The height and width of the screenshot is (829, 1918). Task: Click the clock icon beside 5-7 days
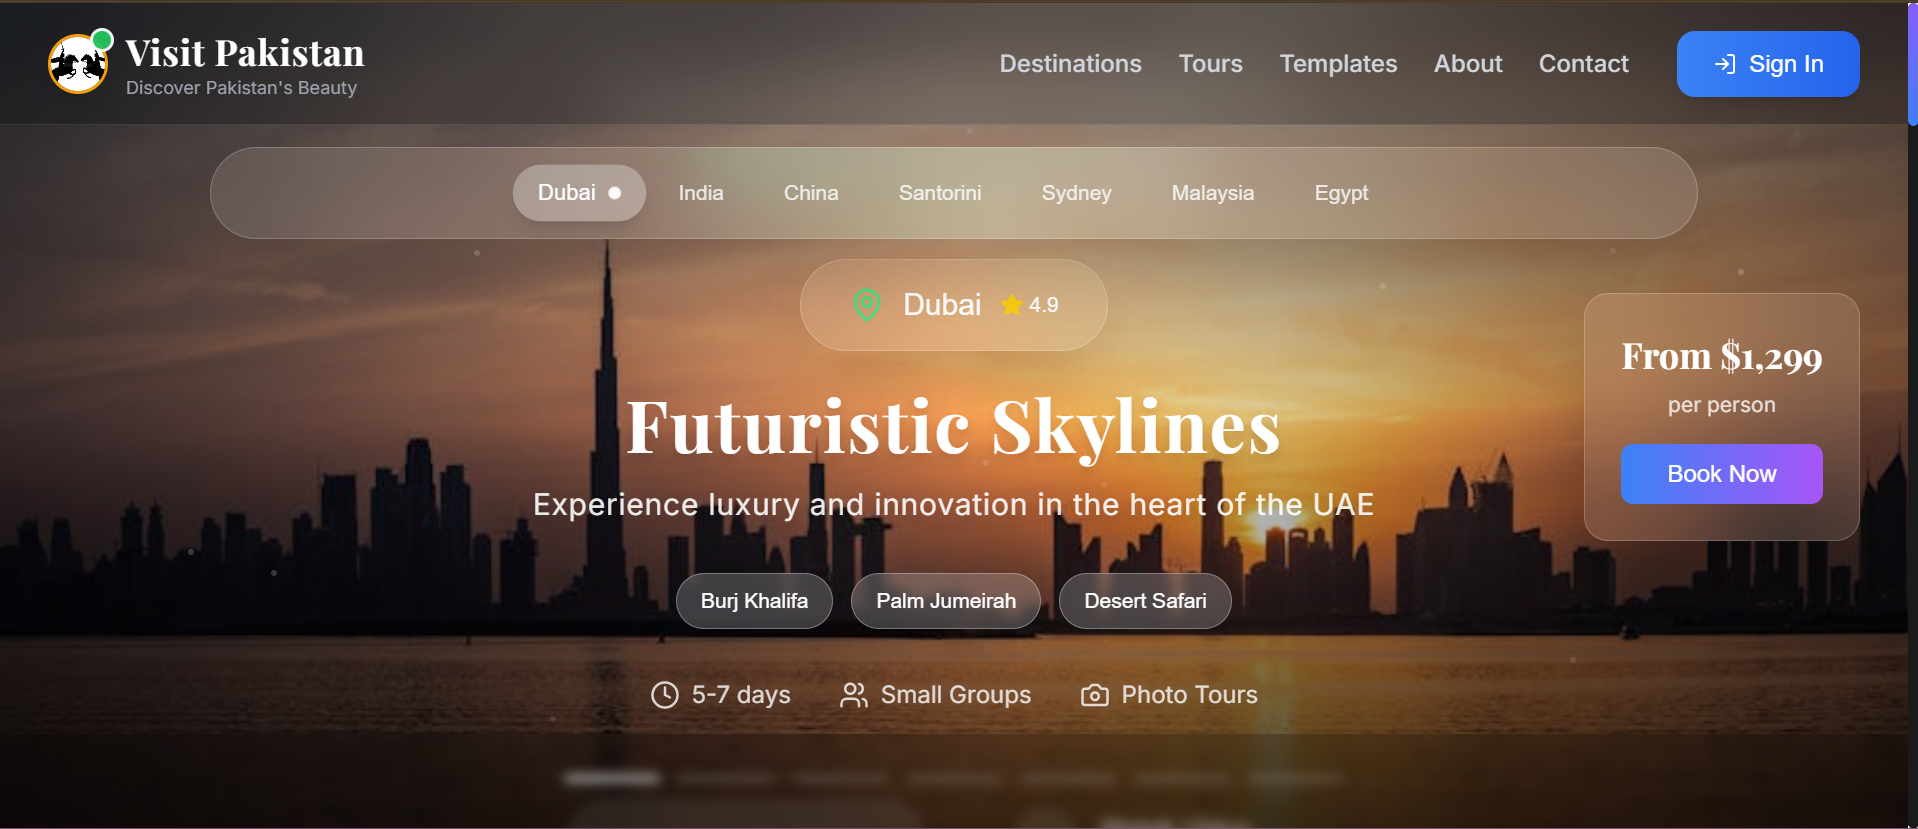point(665,695)
